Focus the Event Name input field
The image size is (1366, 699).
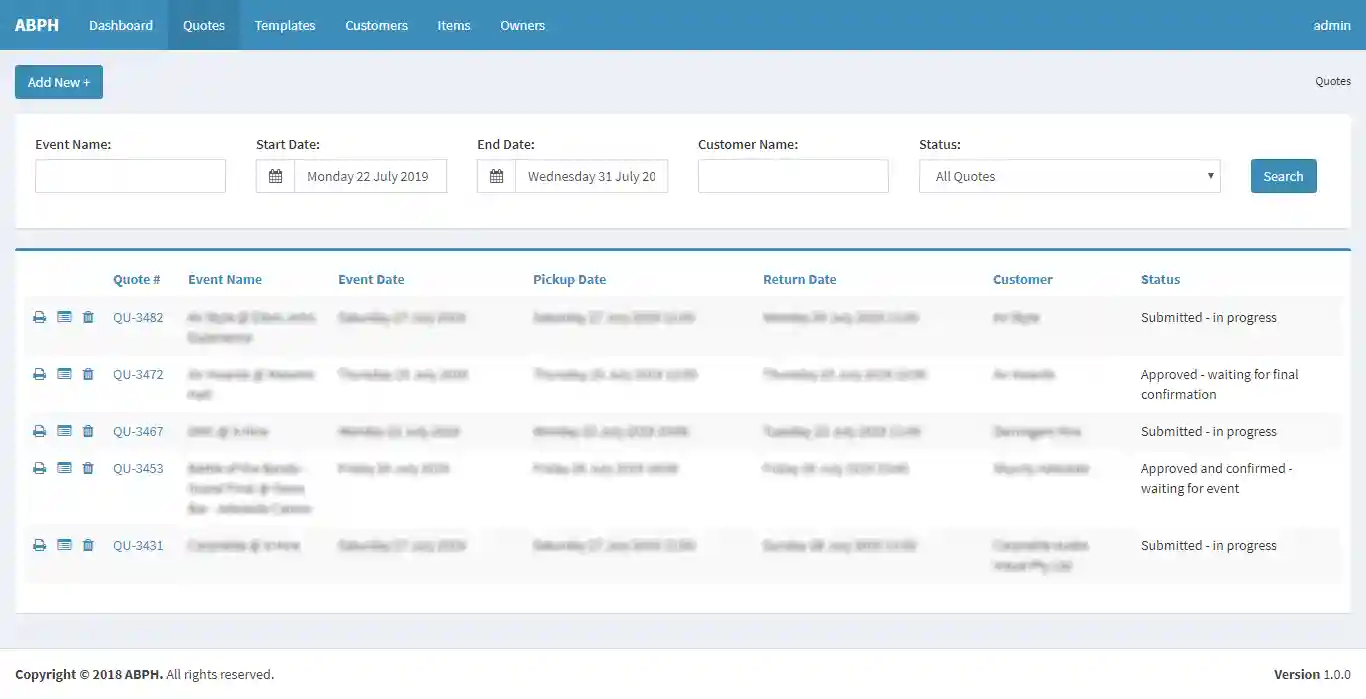130,177
